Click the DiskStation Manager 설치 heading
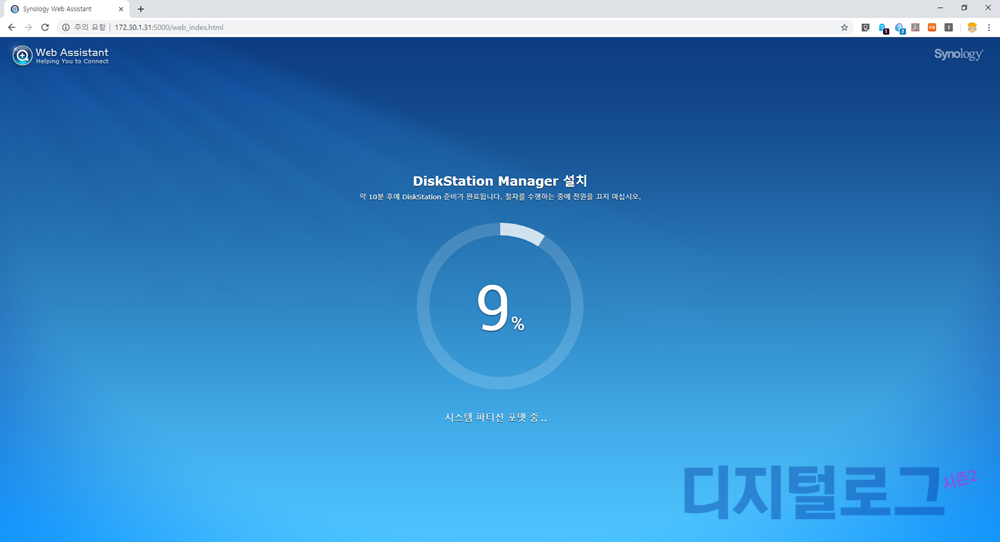 click(x=500, y=181)
